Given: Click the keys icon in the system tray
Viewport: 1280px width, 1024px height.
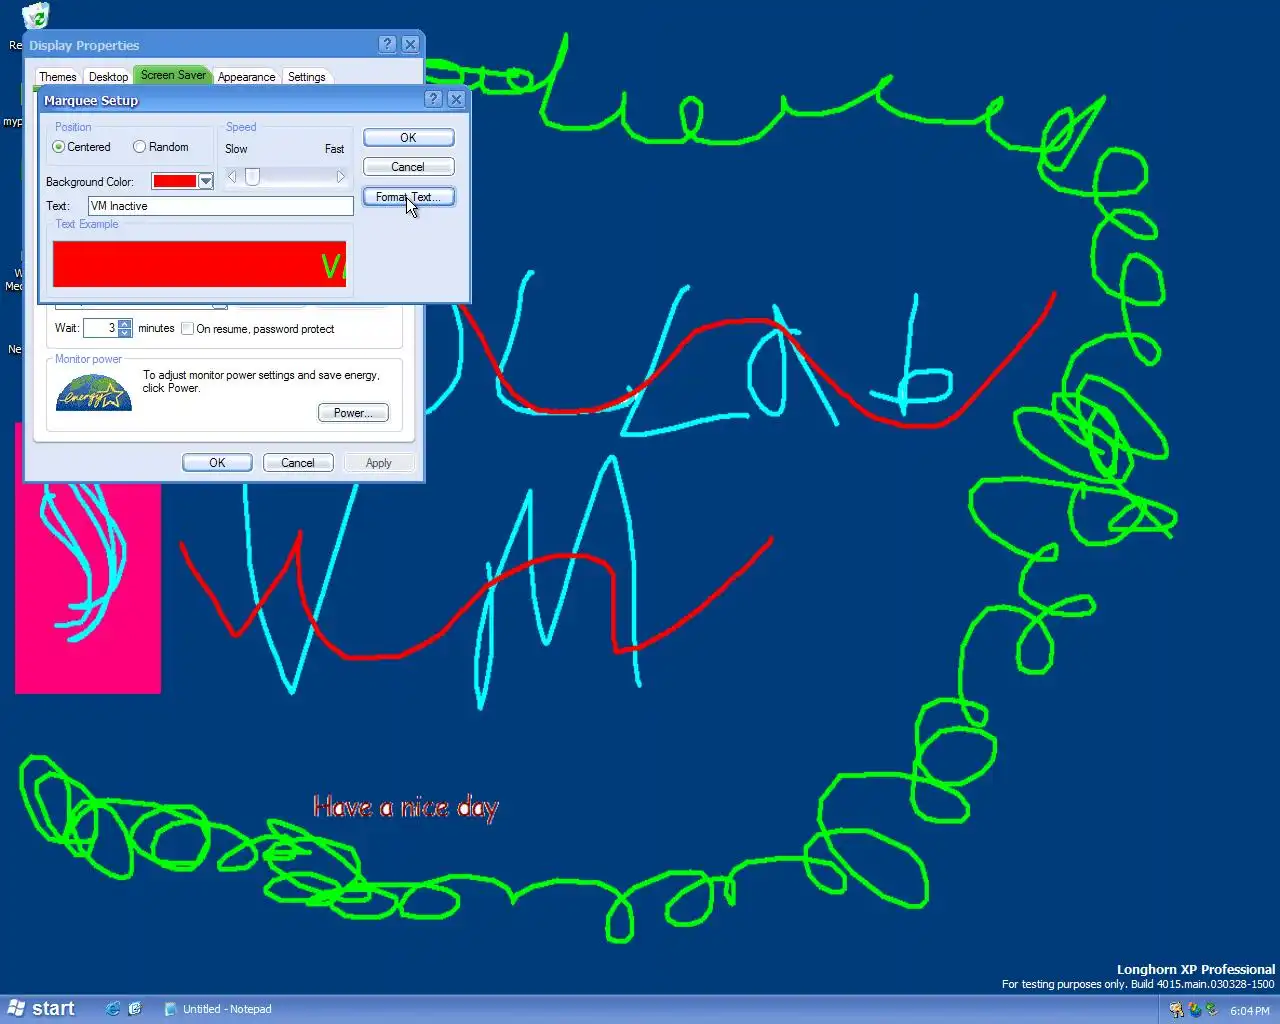Looking at the screenshot, I should (1177, 1010).
